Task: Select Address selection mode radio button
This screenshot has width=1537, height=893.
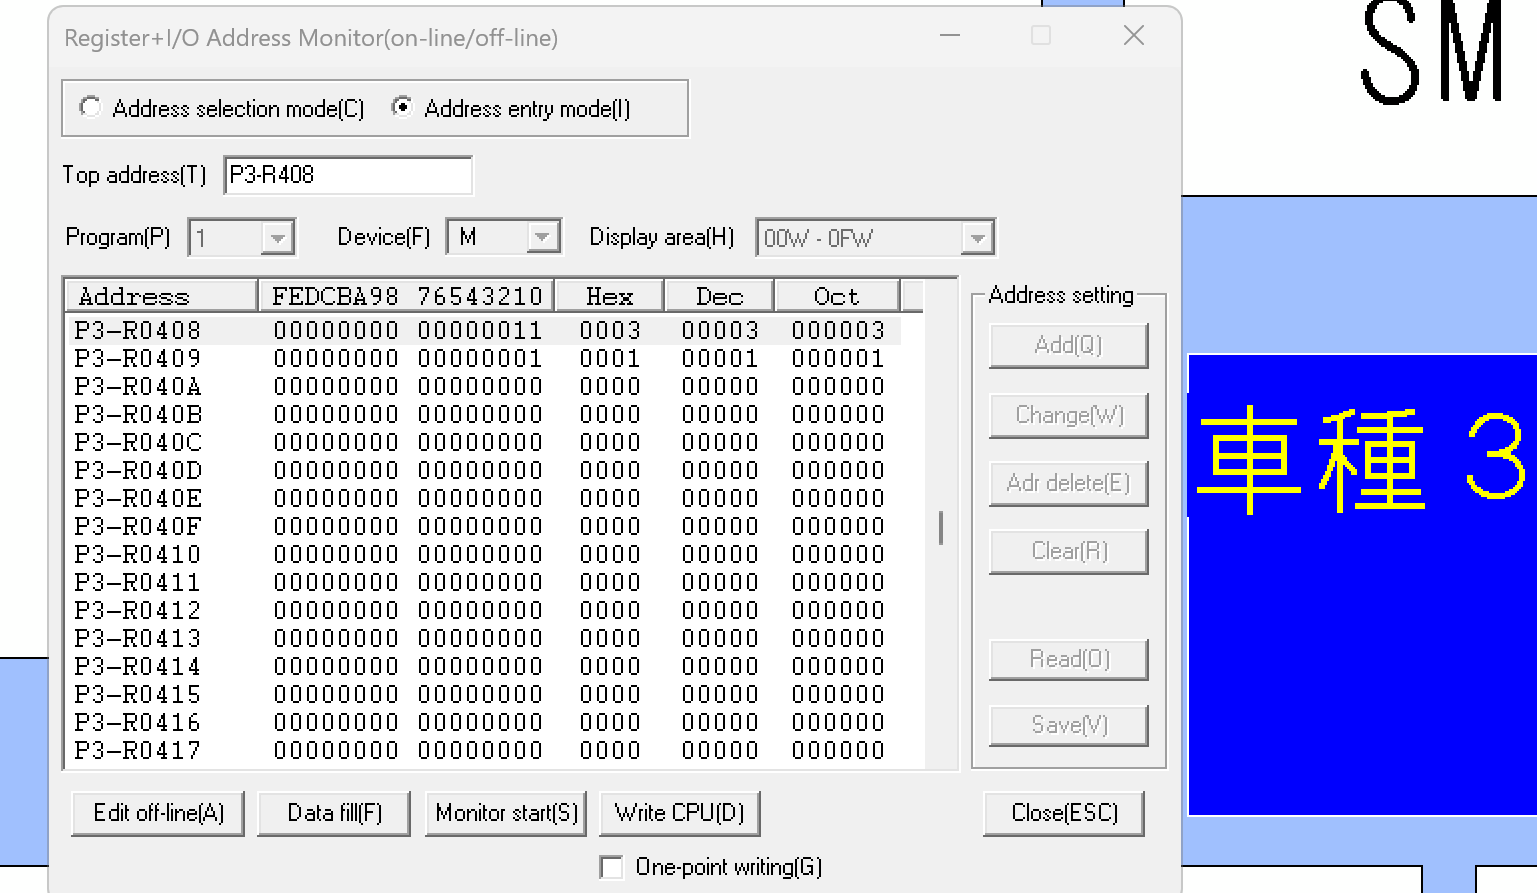Action: (91, 107)
